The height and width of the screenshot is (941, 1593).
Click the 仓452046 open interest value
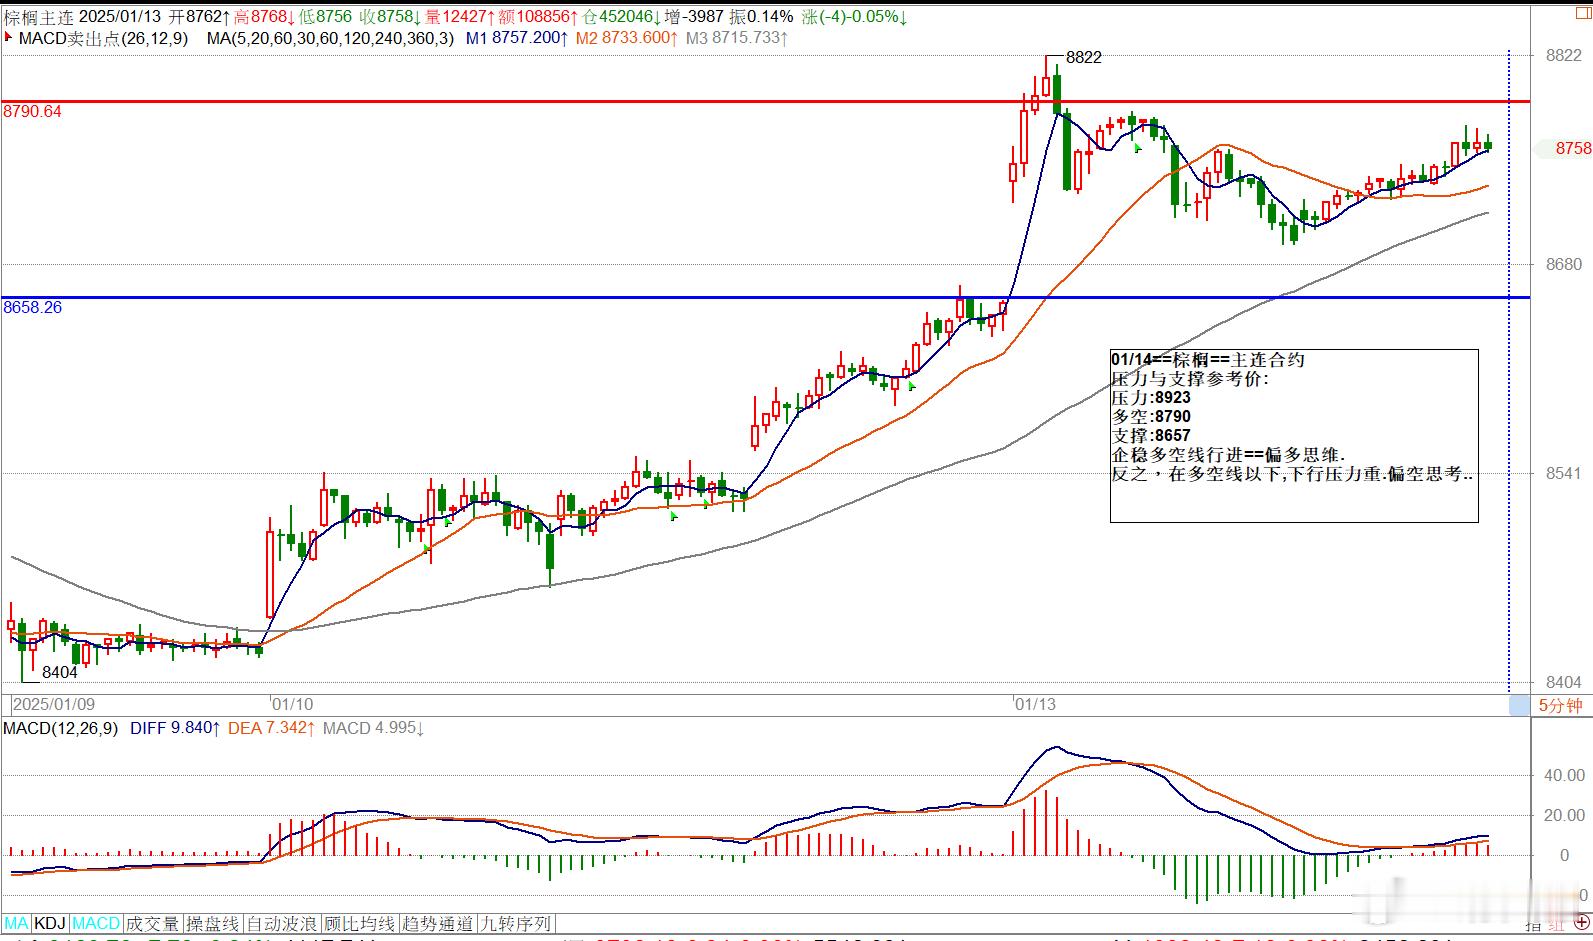coord(622,16)
